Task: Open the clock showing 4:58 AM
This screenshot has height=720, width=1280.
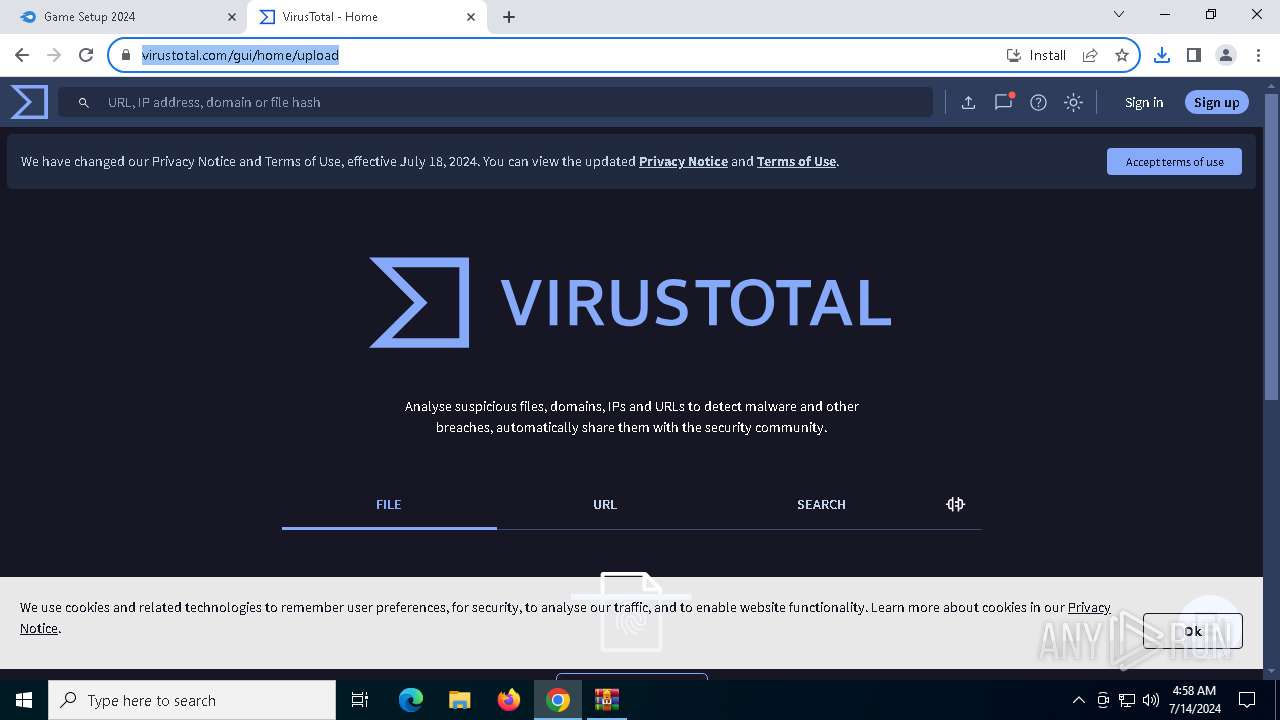Action: 1194,699
